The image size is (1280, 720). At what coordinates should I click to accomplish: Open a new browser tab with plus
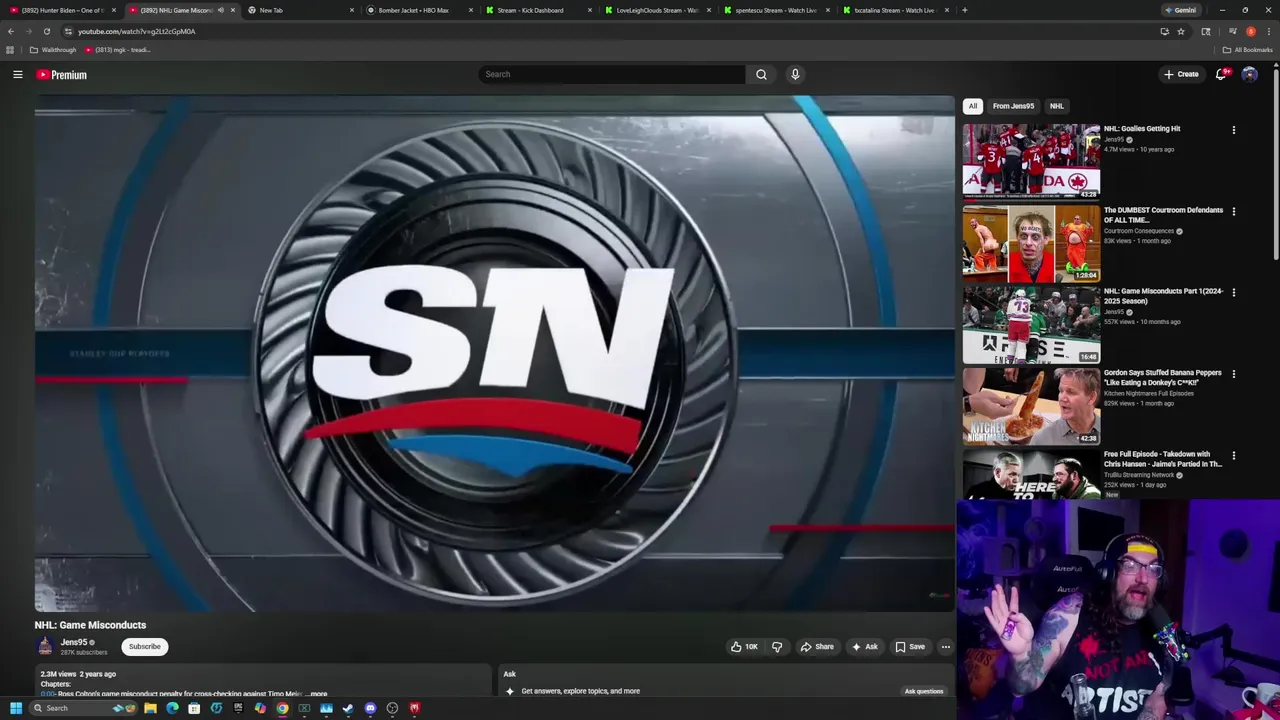point(964,10)
